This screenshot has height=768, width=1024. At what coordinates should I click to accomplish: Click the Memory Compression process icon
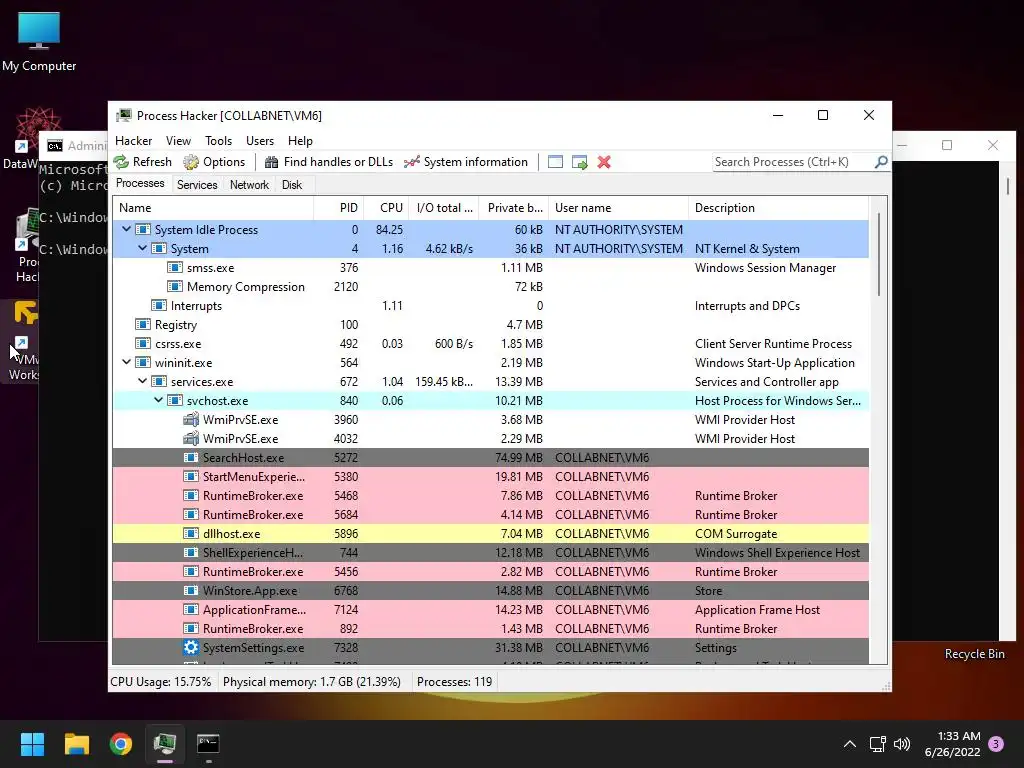tap(174, 287)
